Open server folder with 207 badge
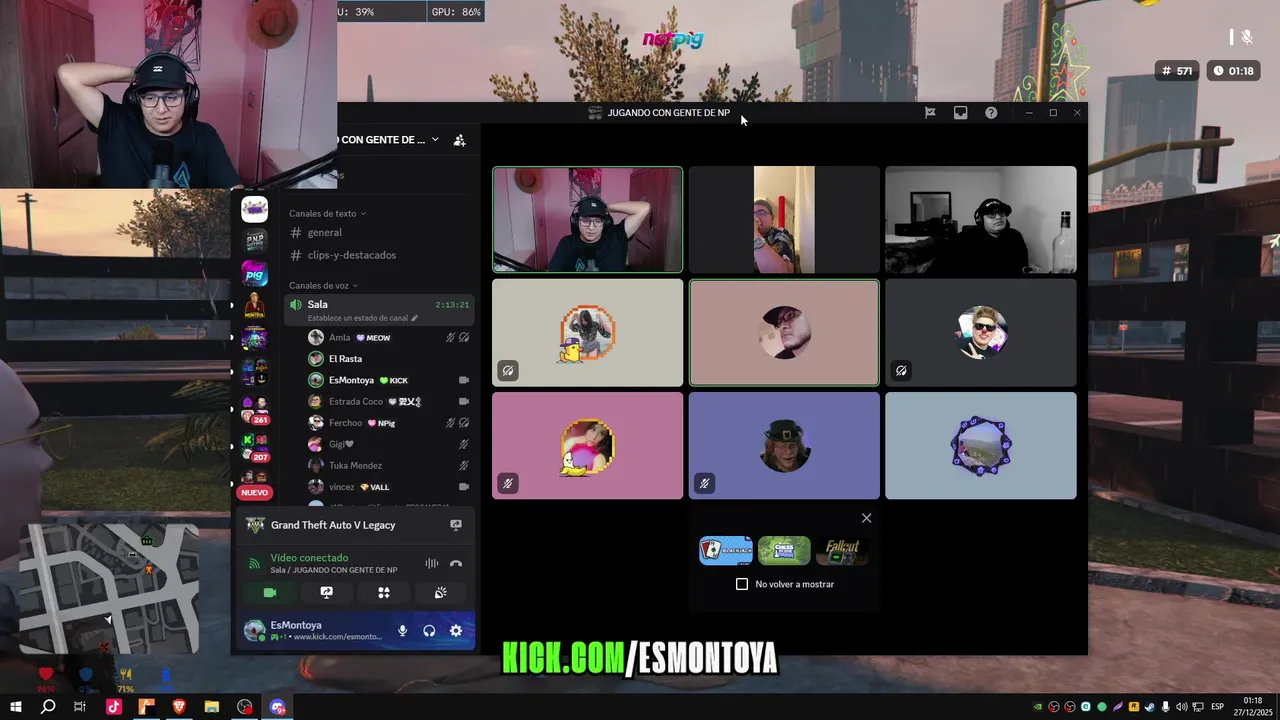Screen dimensions: 1280x720 click(x=254, y=446)
